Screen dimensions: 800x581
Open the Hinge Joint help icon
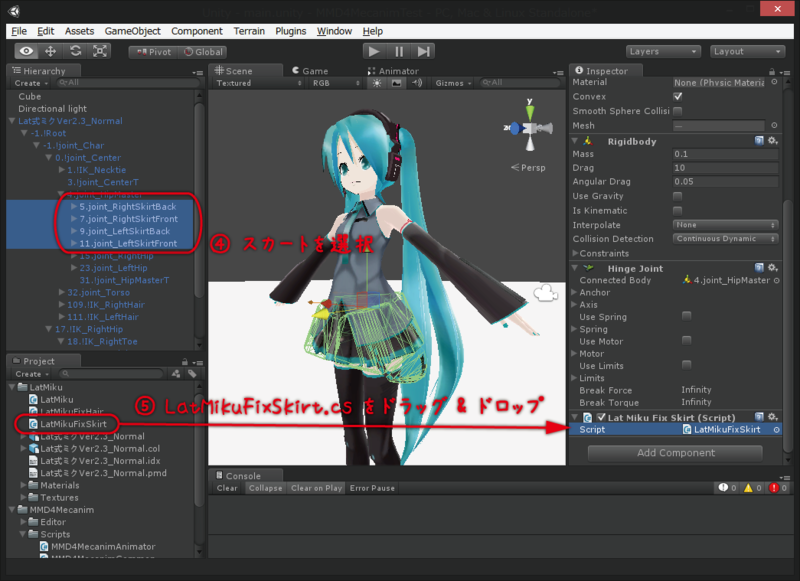point(759,267)
